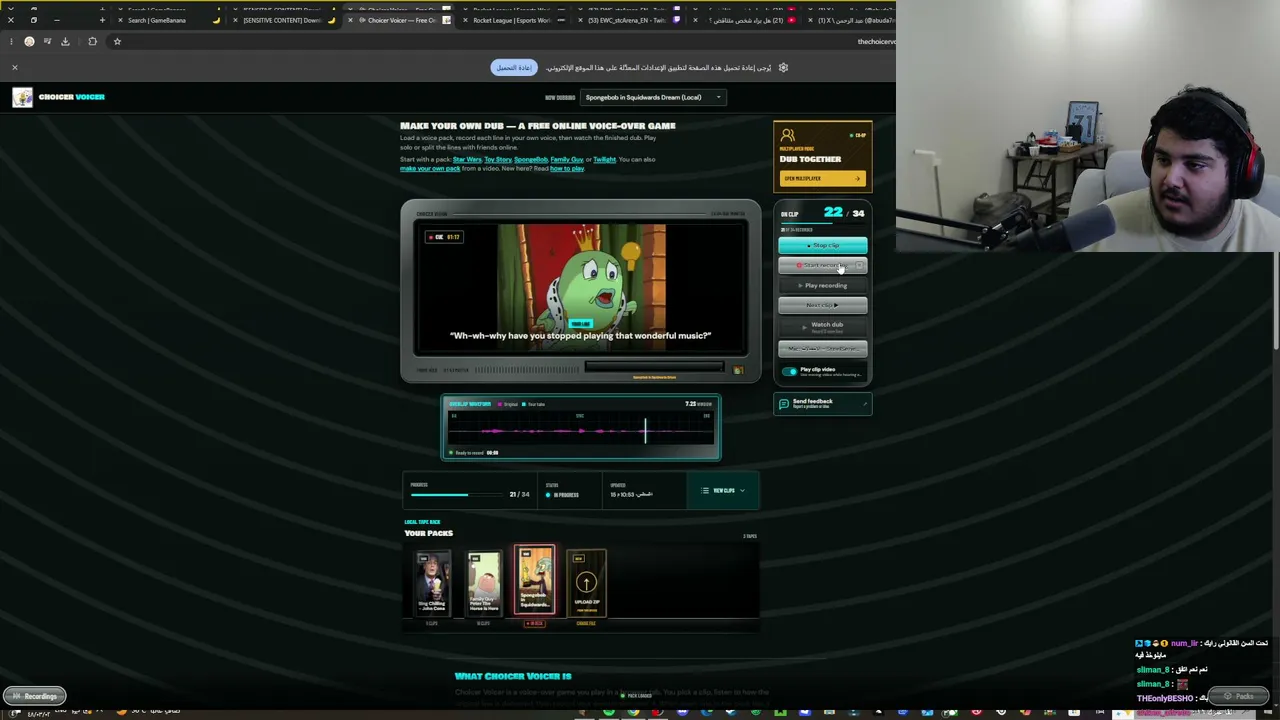Select the Family Guy Peter pack card

tap(484, 582)
